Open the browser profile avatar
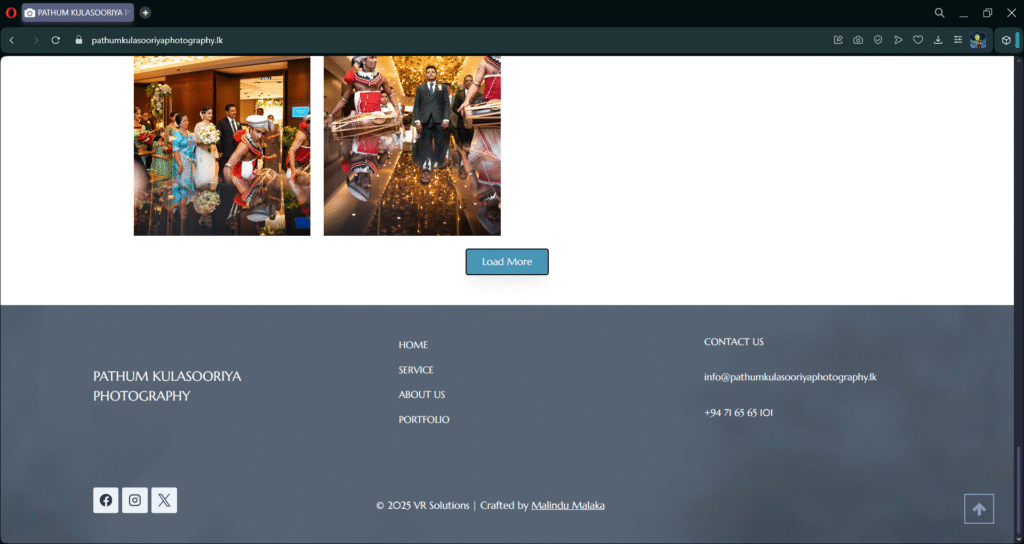 coord(978,40)
